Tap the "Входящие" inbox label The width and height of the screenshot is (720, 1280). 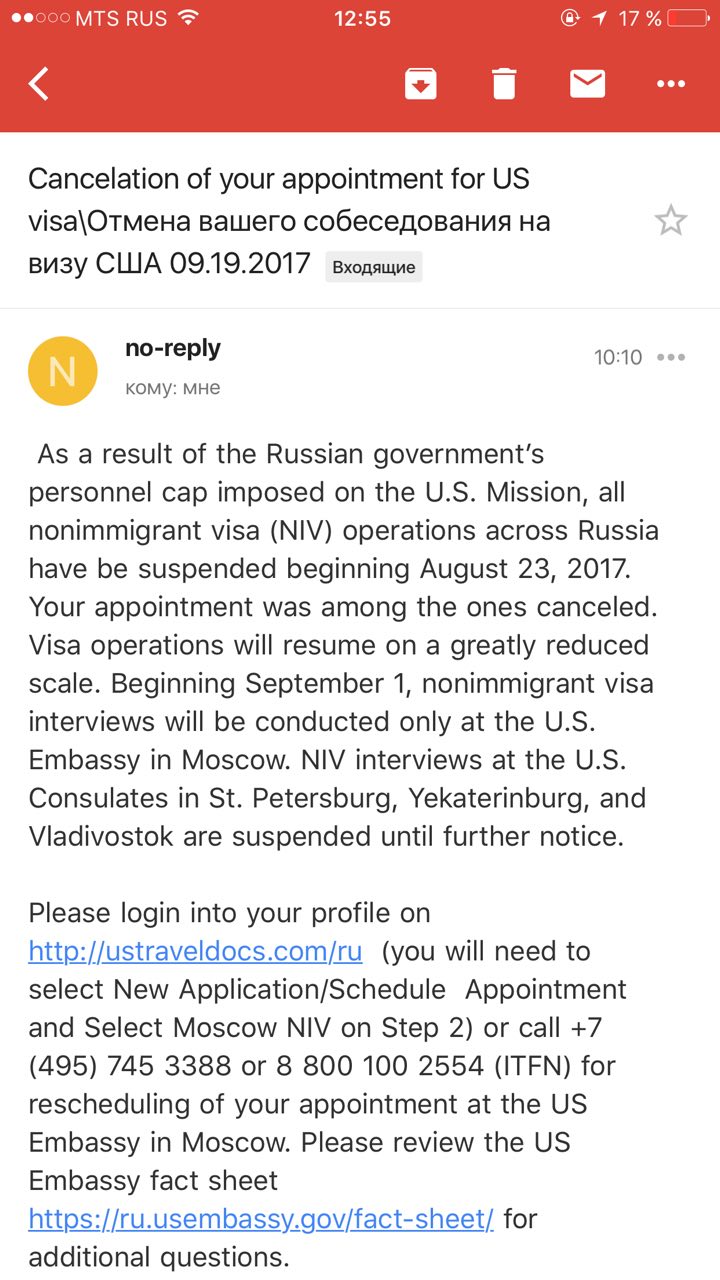374,267
